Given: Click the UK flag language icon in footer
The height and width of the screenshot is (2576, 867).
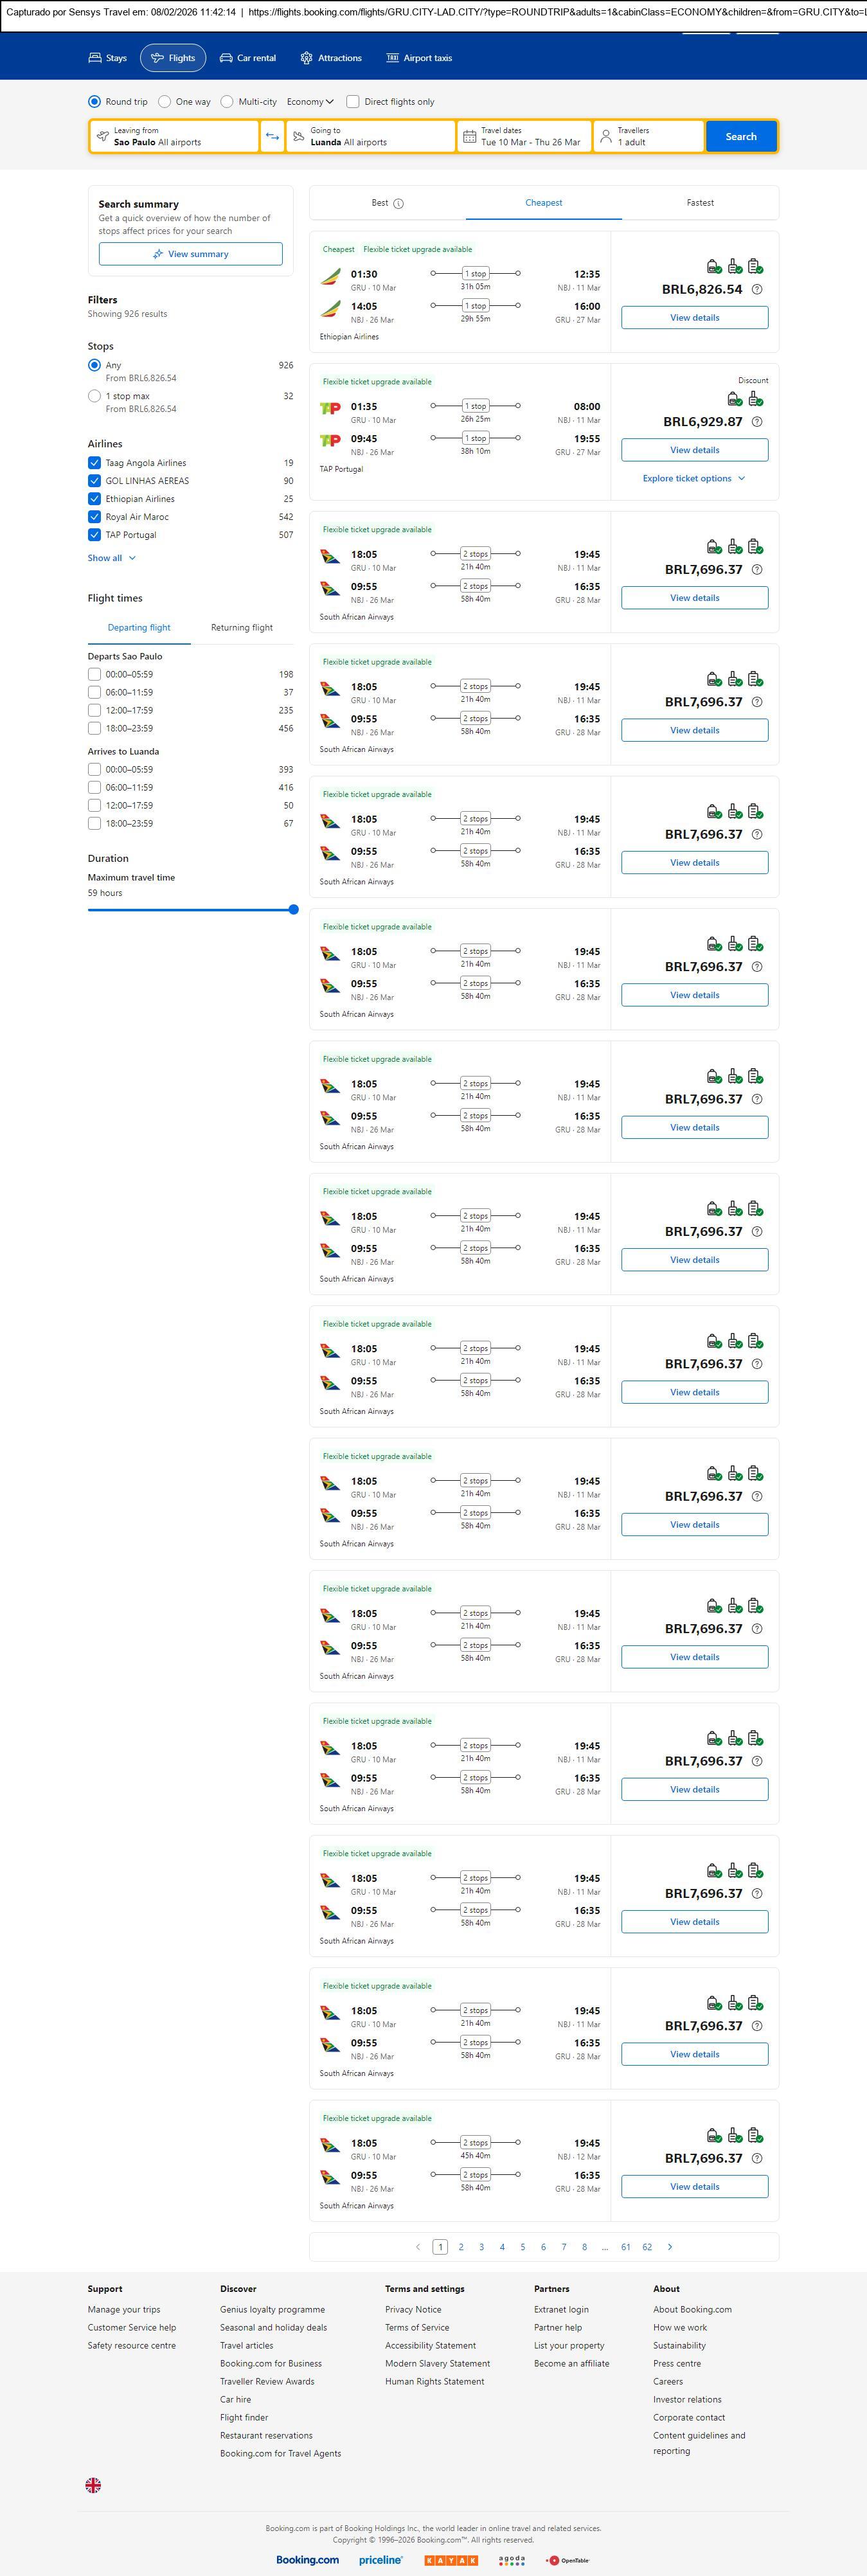Looking at the screenshot, I should pyautogui.click(x=93, y=2484).
